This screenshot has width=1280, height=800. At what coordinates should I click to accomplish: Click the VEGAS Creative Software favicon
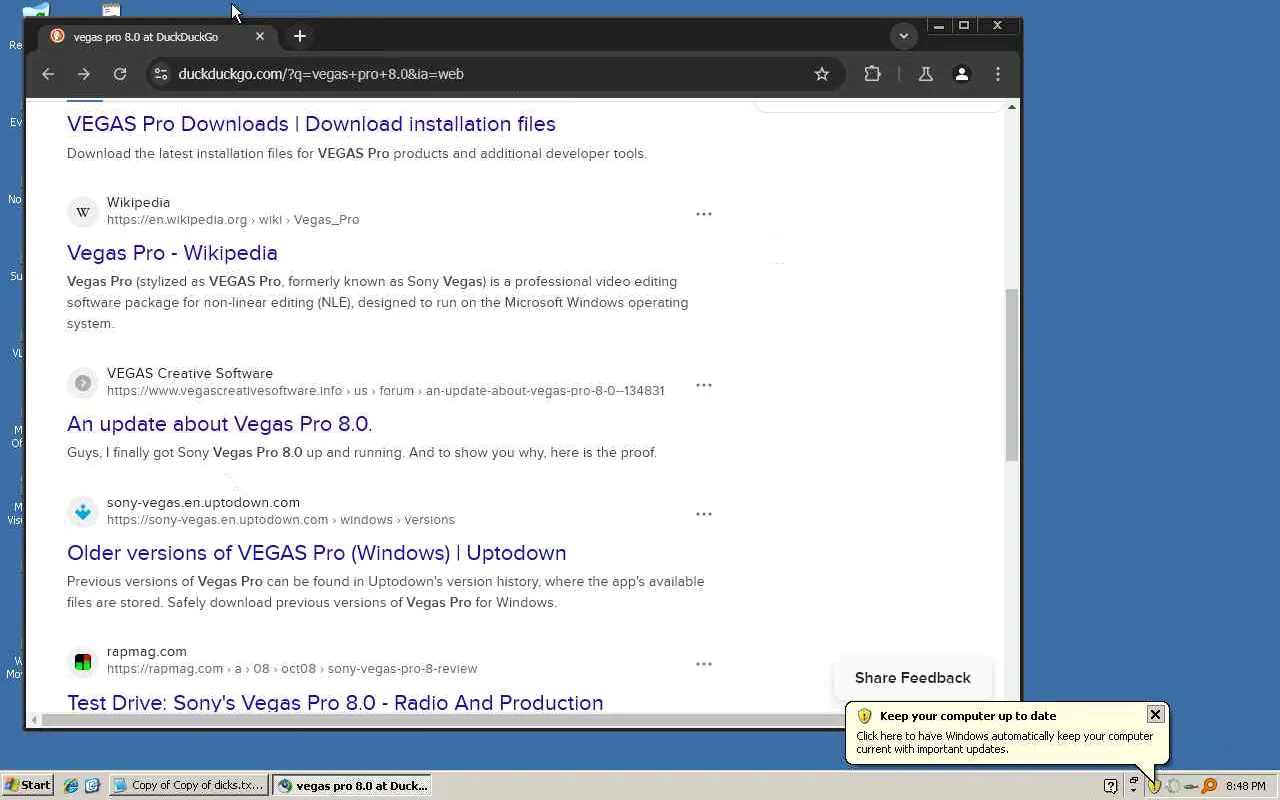pos(83,383)
